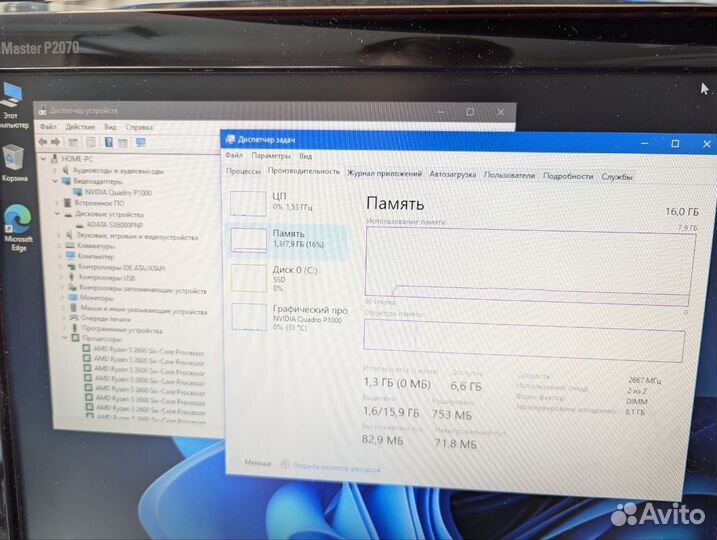Click the 2667 МГц speed value
The height and width of the screenshot is (540, 717).
[644, 380]
